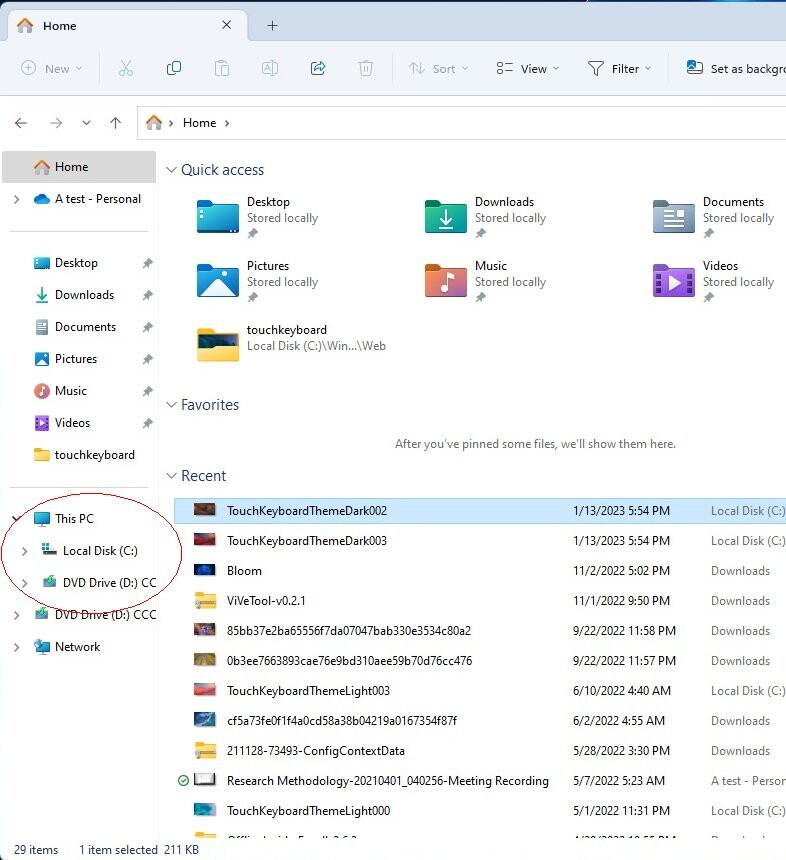786x860 pixels.
Task: Click the Cut scissors icon in toolbar
Action: point(125,68)
